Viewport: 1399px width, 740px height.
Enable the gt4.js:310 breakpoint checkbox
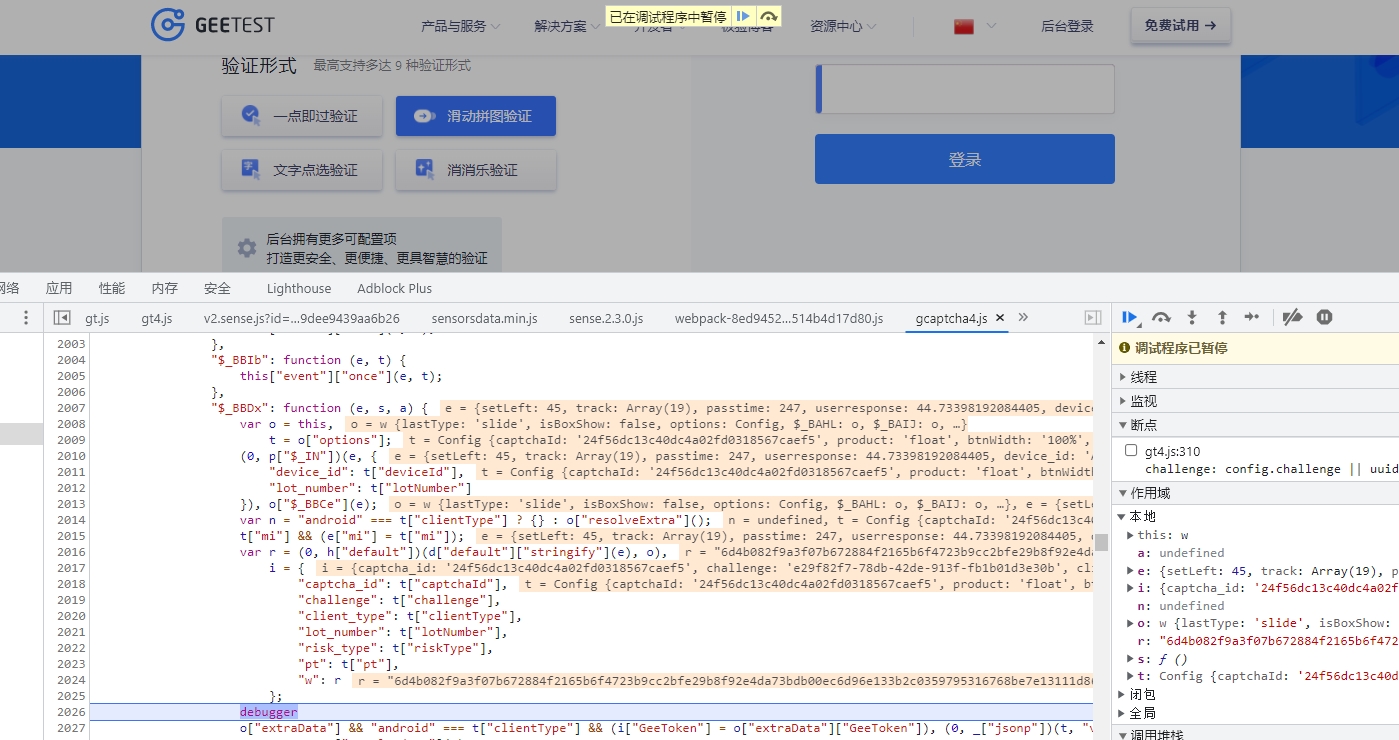click(1131, 450)
